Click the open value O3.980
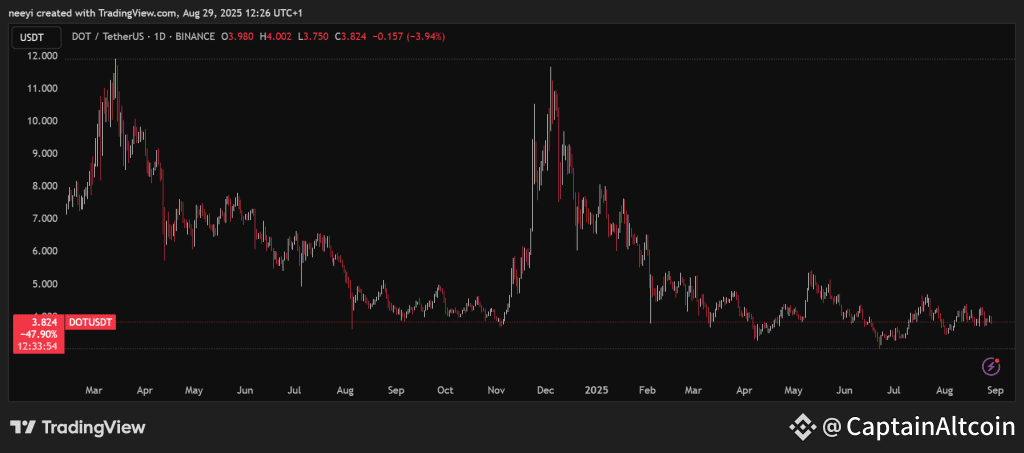The width and height of the screenshot is (1024, 453). tap(237, 37)
